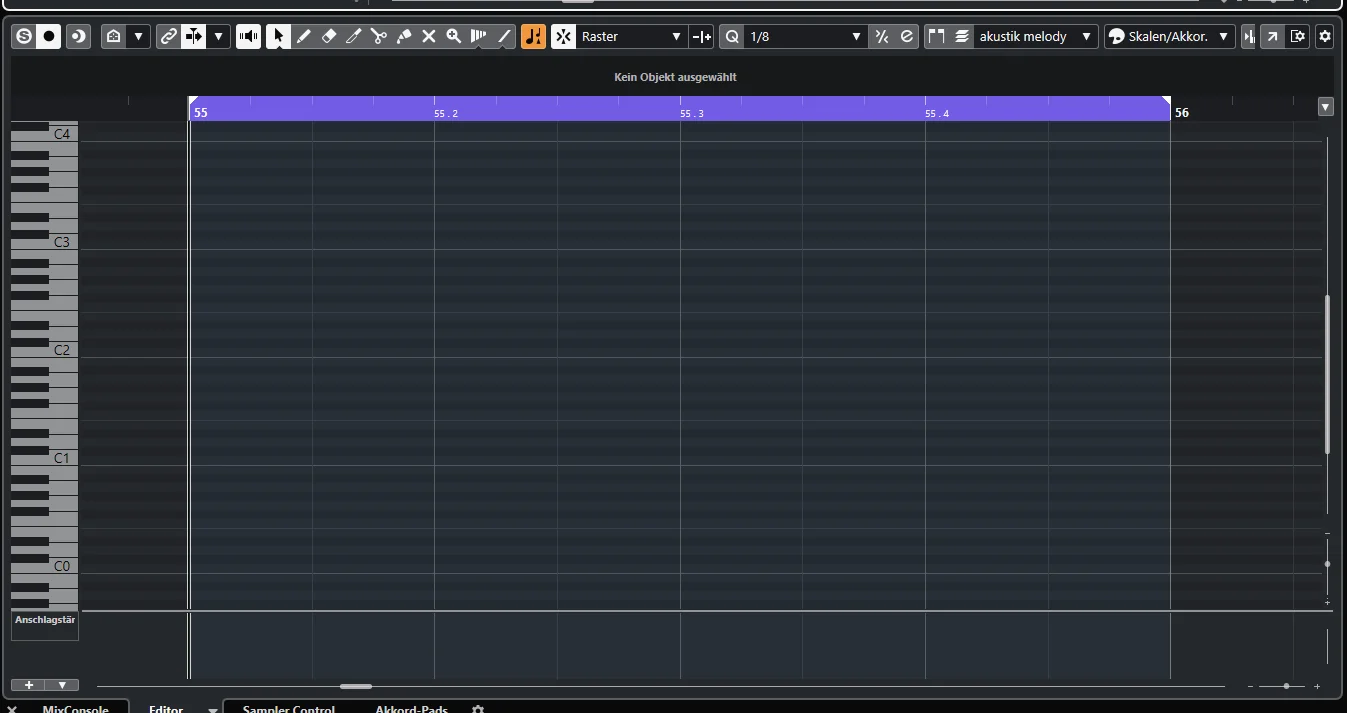Image resolution: width=1347 pixels, height=713 pixels.
Task: Click position 55.2 in the ruler
Action: pyautogui.click(x=446, y=114)
